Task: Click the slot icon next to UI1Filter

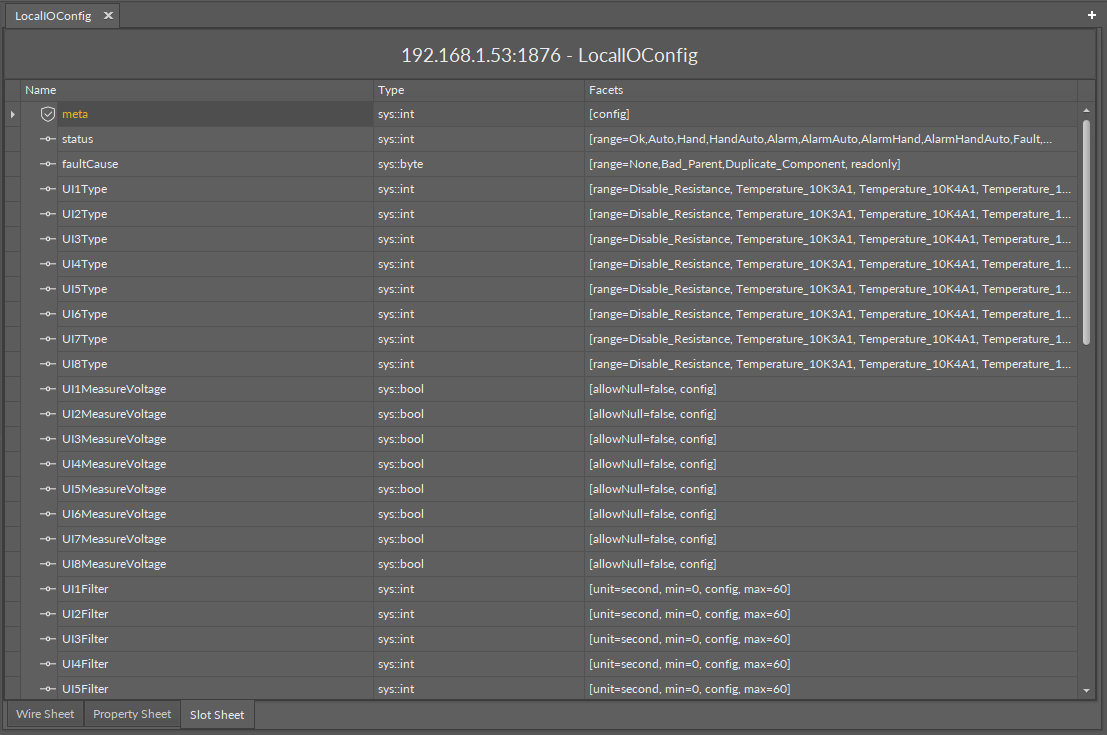Action: click(x=48, y=589)
